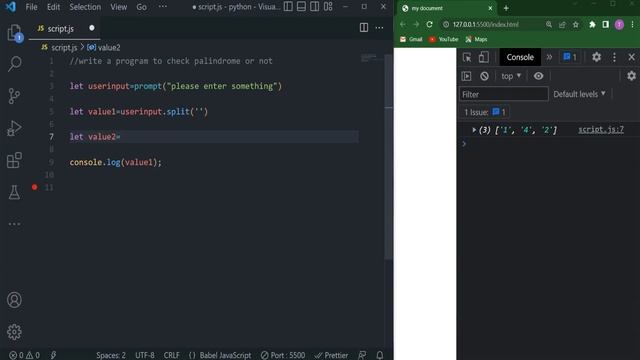This screenshot has width=640, height=360.
Task: Open the Extensions view
Action: tap(14, 160)
